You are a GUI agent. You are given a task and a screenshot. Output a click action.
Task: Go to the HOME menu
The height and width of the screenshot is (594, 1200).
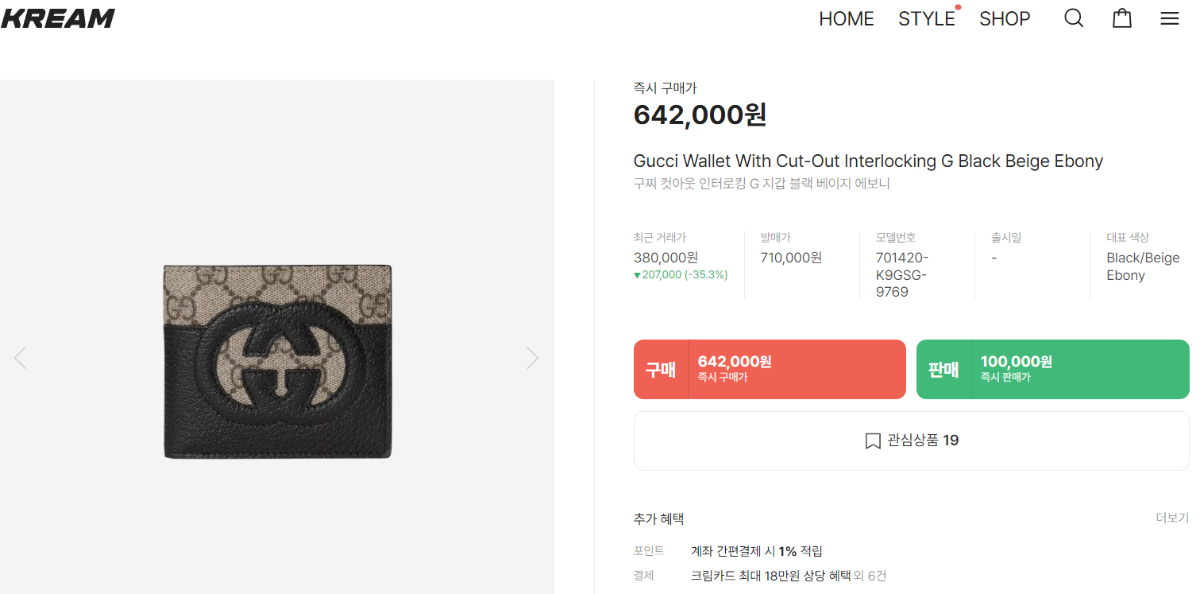tap(846, 19)
